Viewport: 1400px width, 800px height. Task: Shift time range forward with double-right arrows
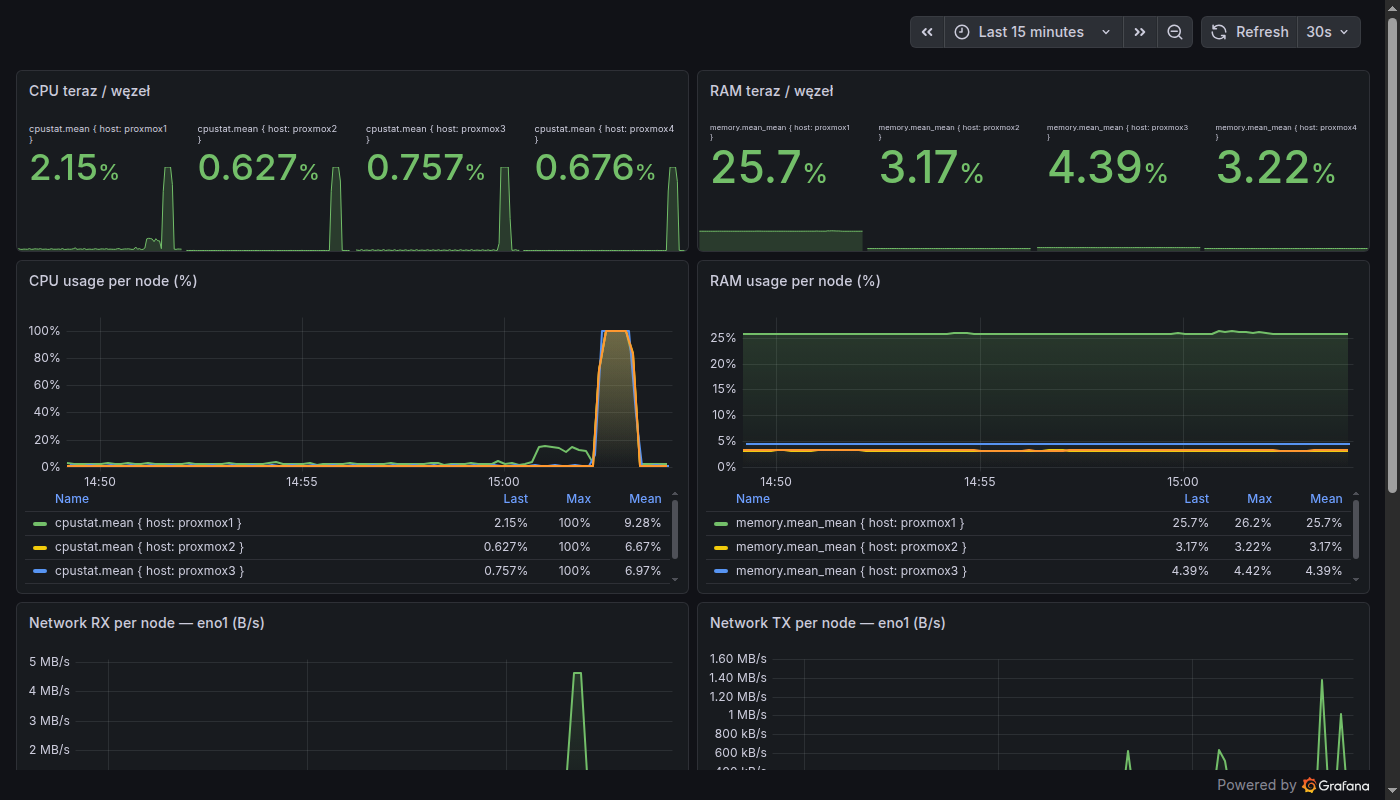(x=1140, y=32)
